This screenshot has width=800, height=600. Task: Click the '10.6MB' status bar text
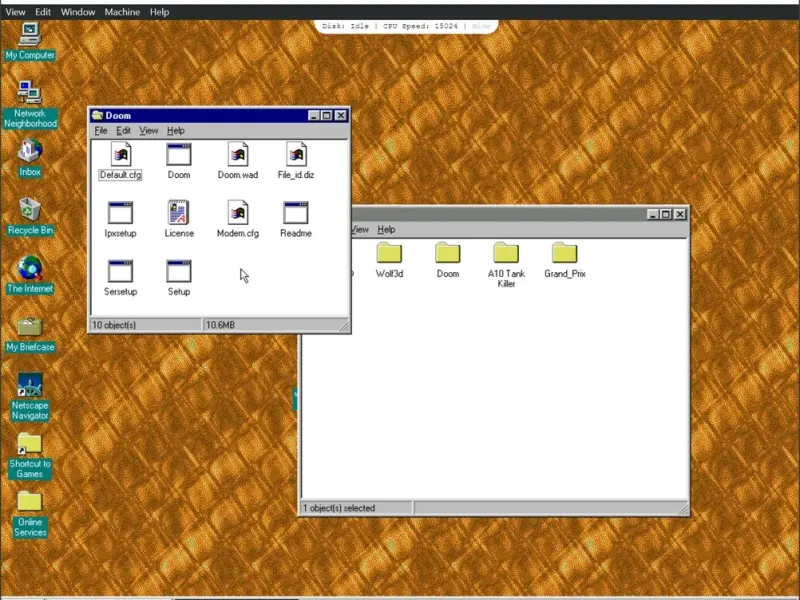click(220, 325)
